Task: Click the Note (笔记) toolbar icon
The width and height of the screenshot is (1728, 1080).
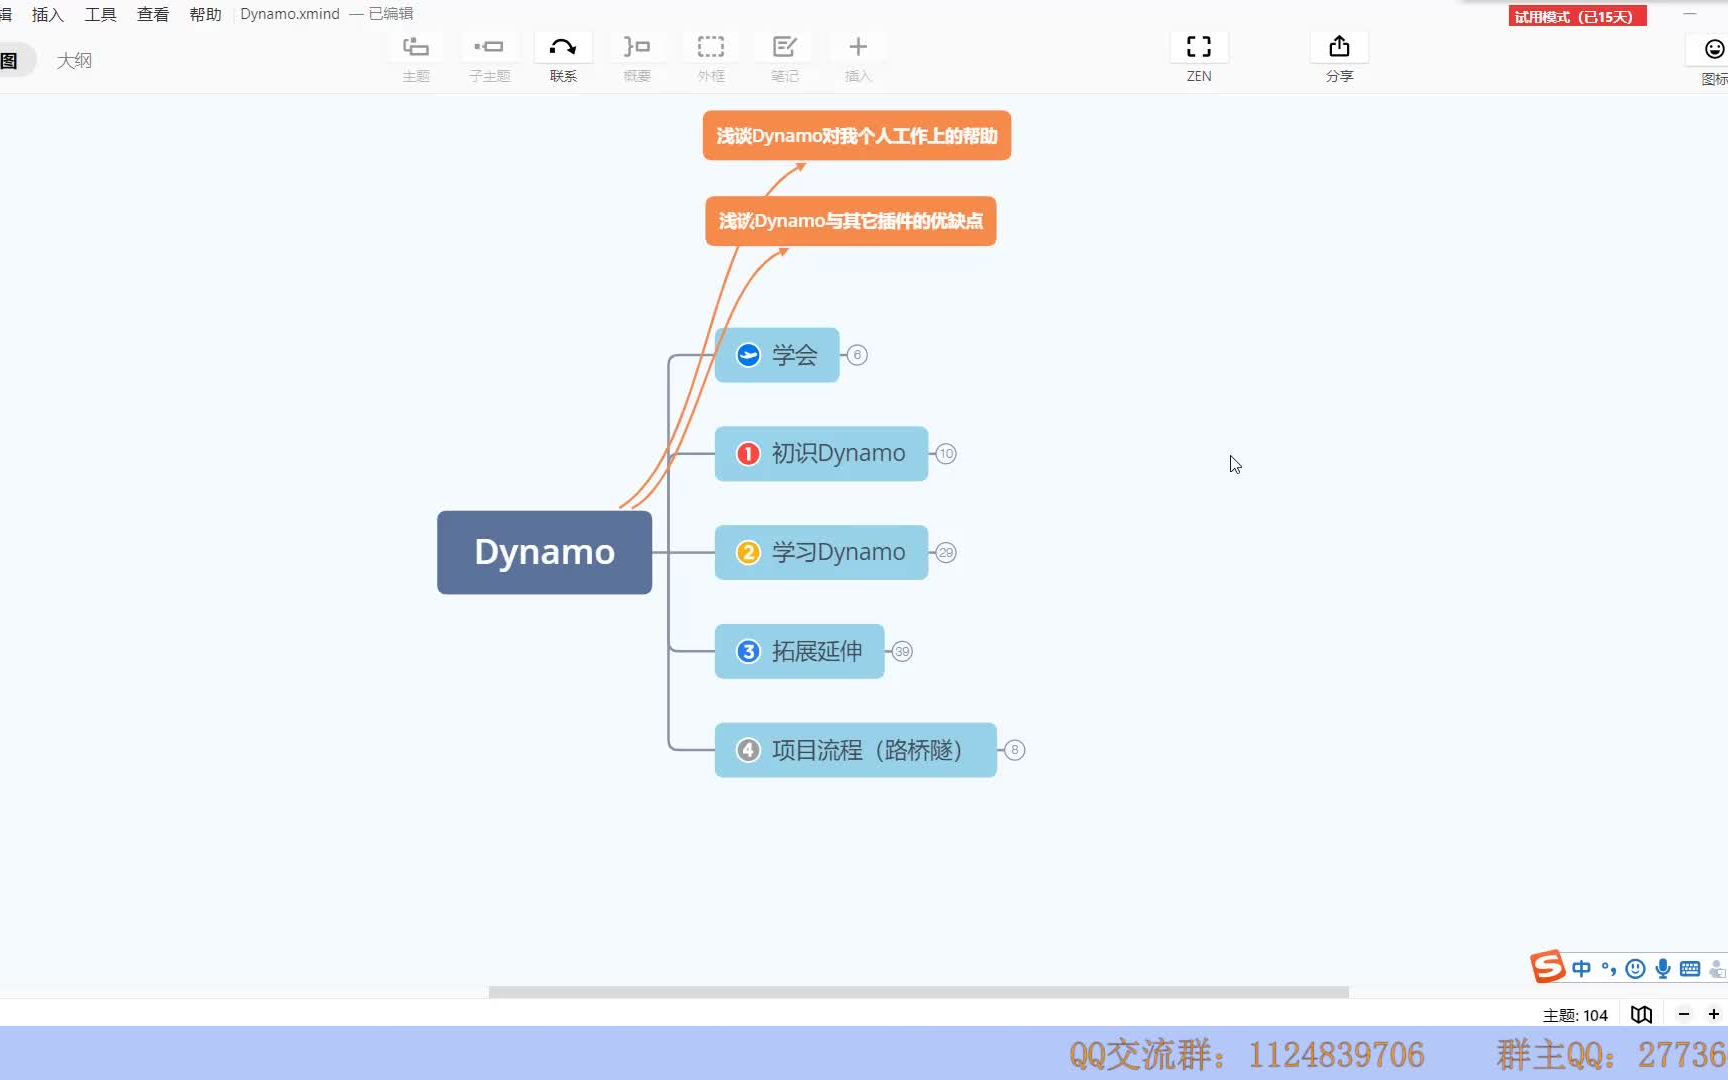Action: pos(785,47)
